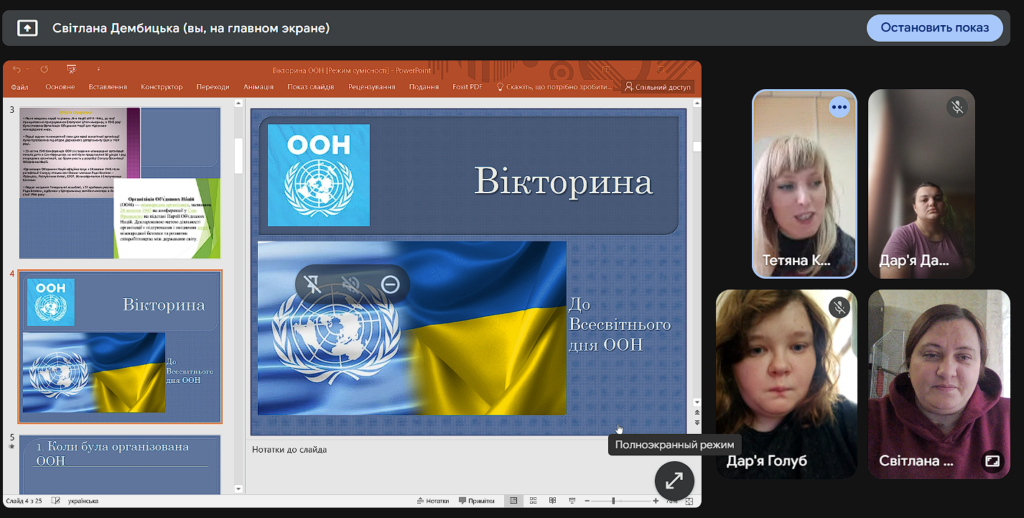Viewport: 1024px width, 518px height.
Task: Click the picture-in-picture icon on Світлана's tile
Action: [992, 461]
